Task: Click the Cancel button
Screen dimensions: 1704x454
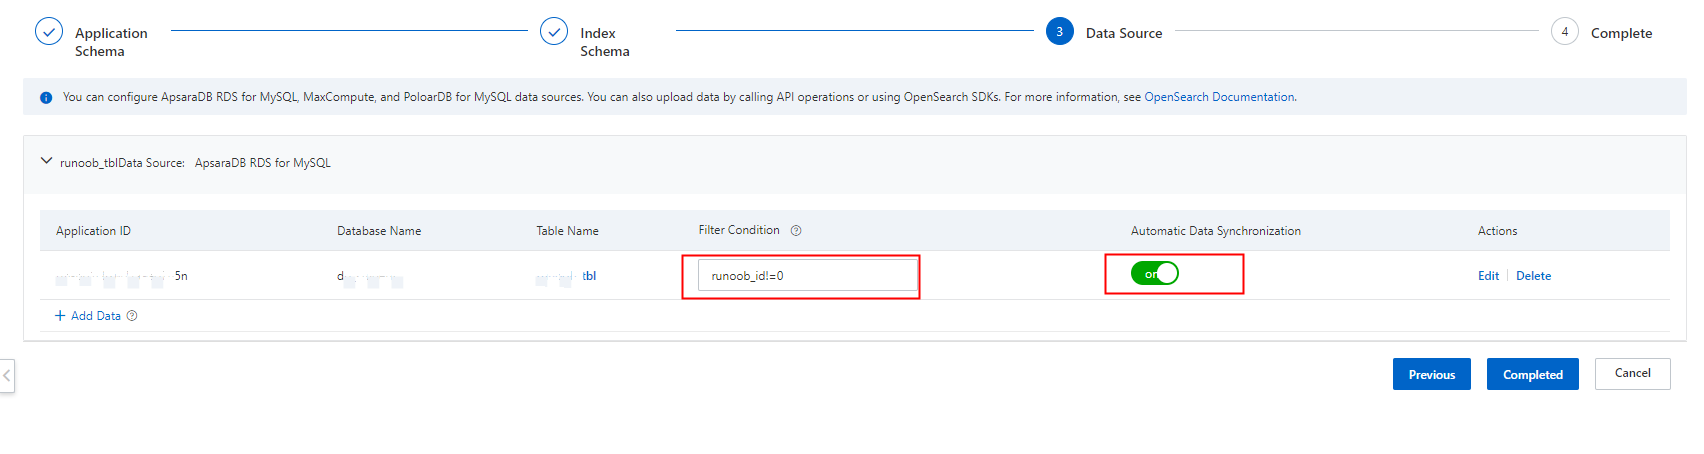Action: coord(1632,374)
